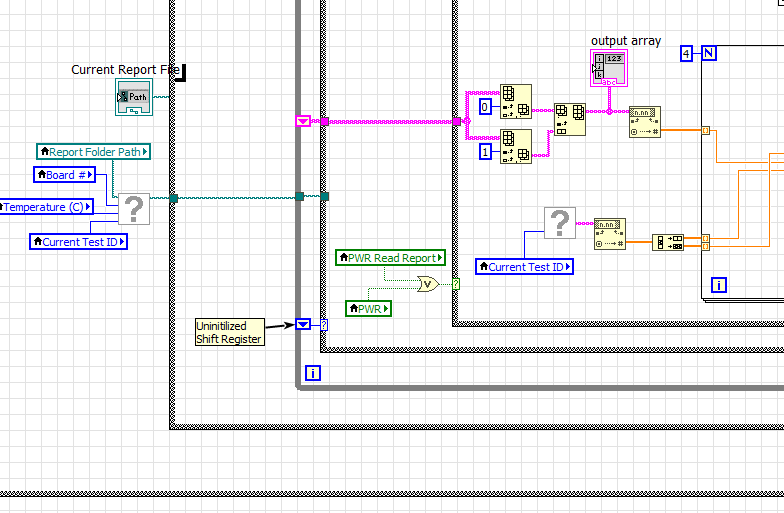
Task: Click the While Loop iteration terminal i
Action: tap(312, 373)
